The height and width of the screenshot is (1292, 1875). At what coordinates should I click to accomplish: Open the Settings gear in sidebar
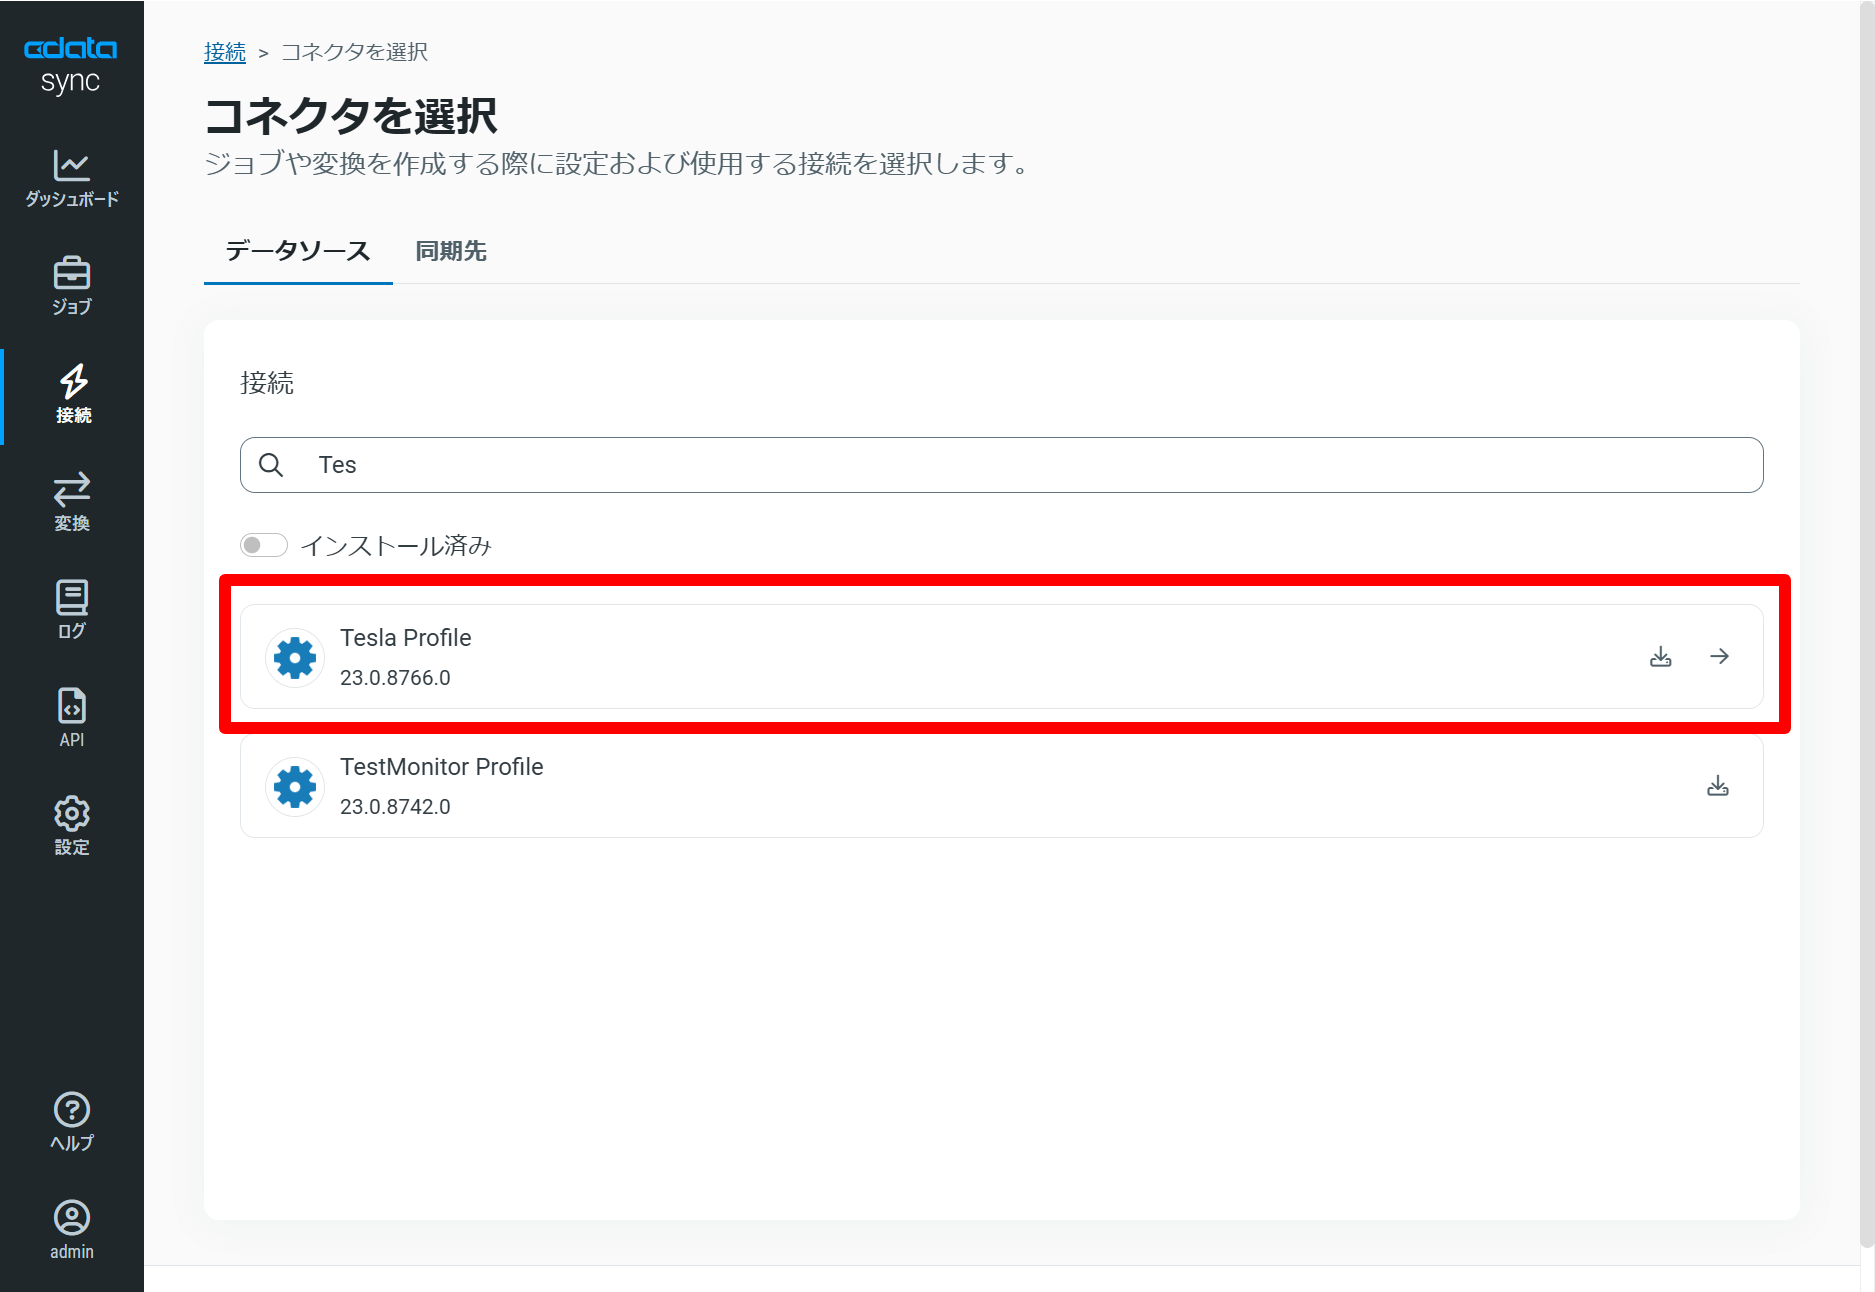72,825
